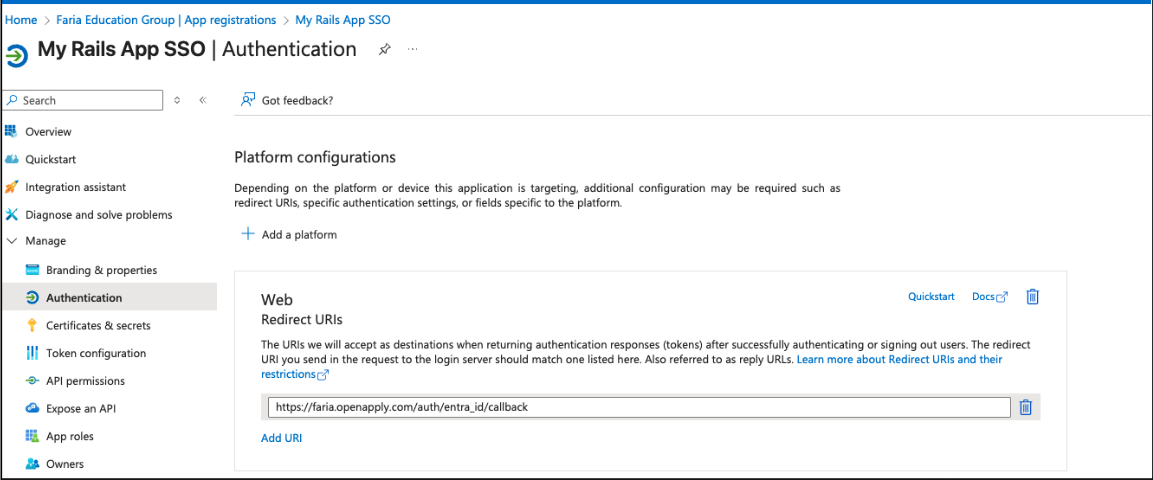Collapse the sidebar with double chevron
This screenshot has width=1153, height=480.
(x=202, y=100)
